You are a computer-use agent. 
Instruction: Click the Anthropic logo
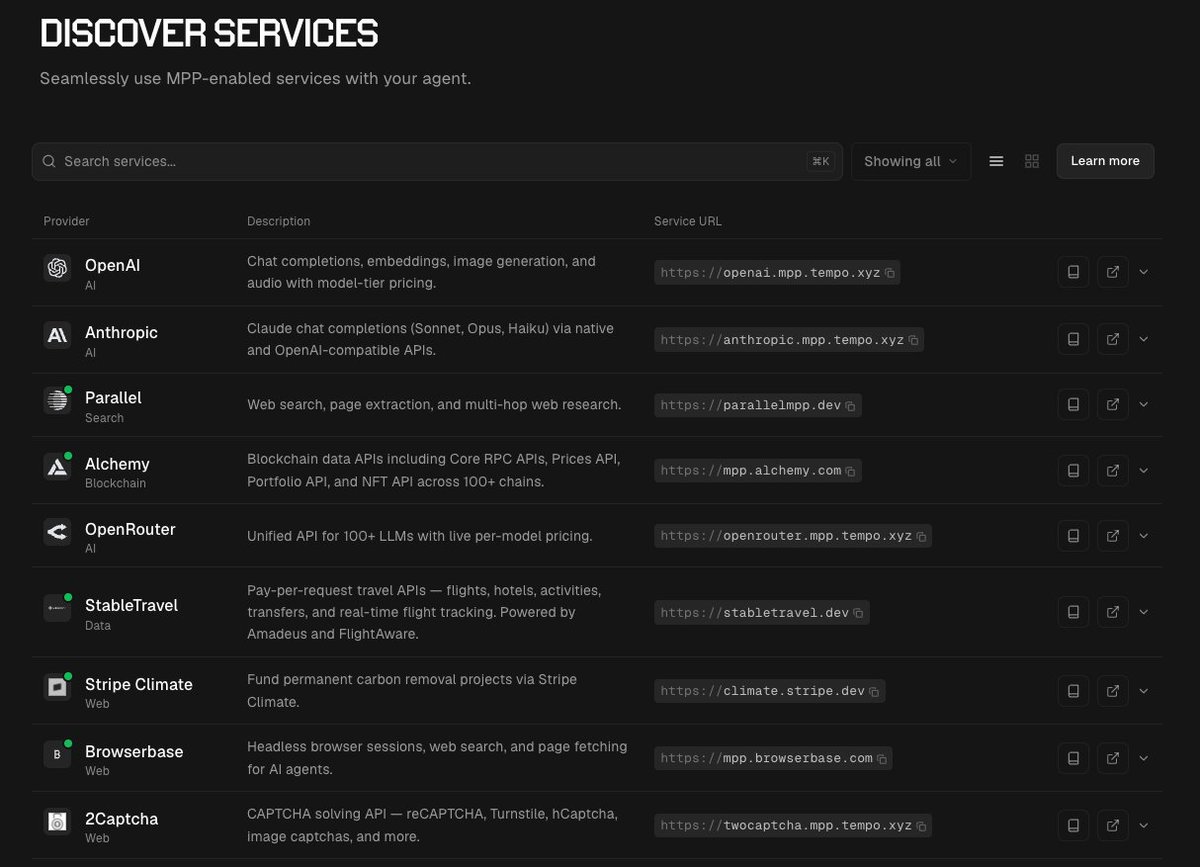coord(57,335)
